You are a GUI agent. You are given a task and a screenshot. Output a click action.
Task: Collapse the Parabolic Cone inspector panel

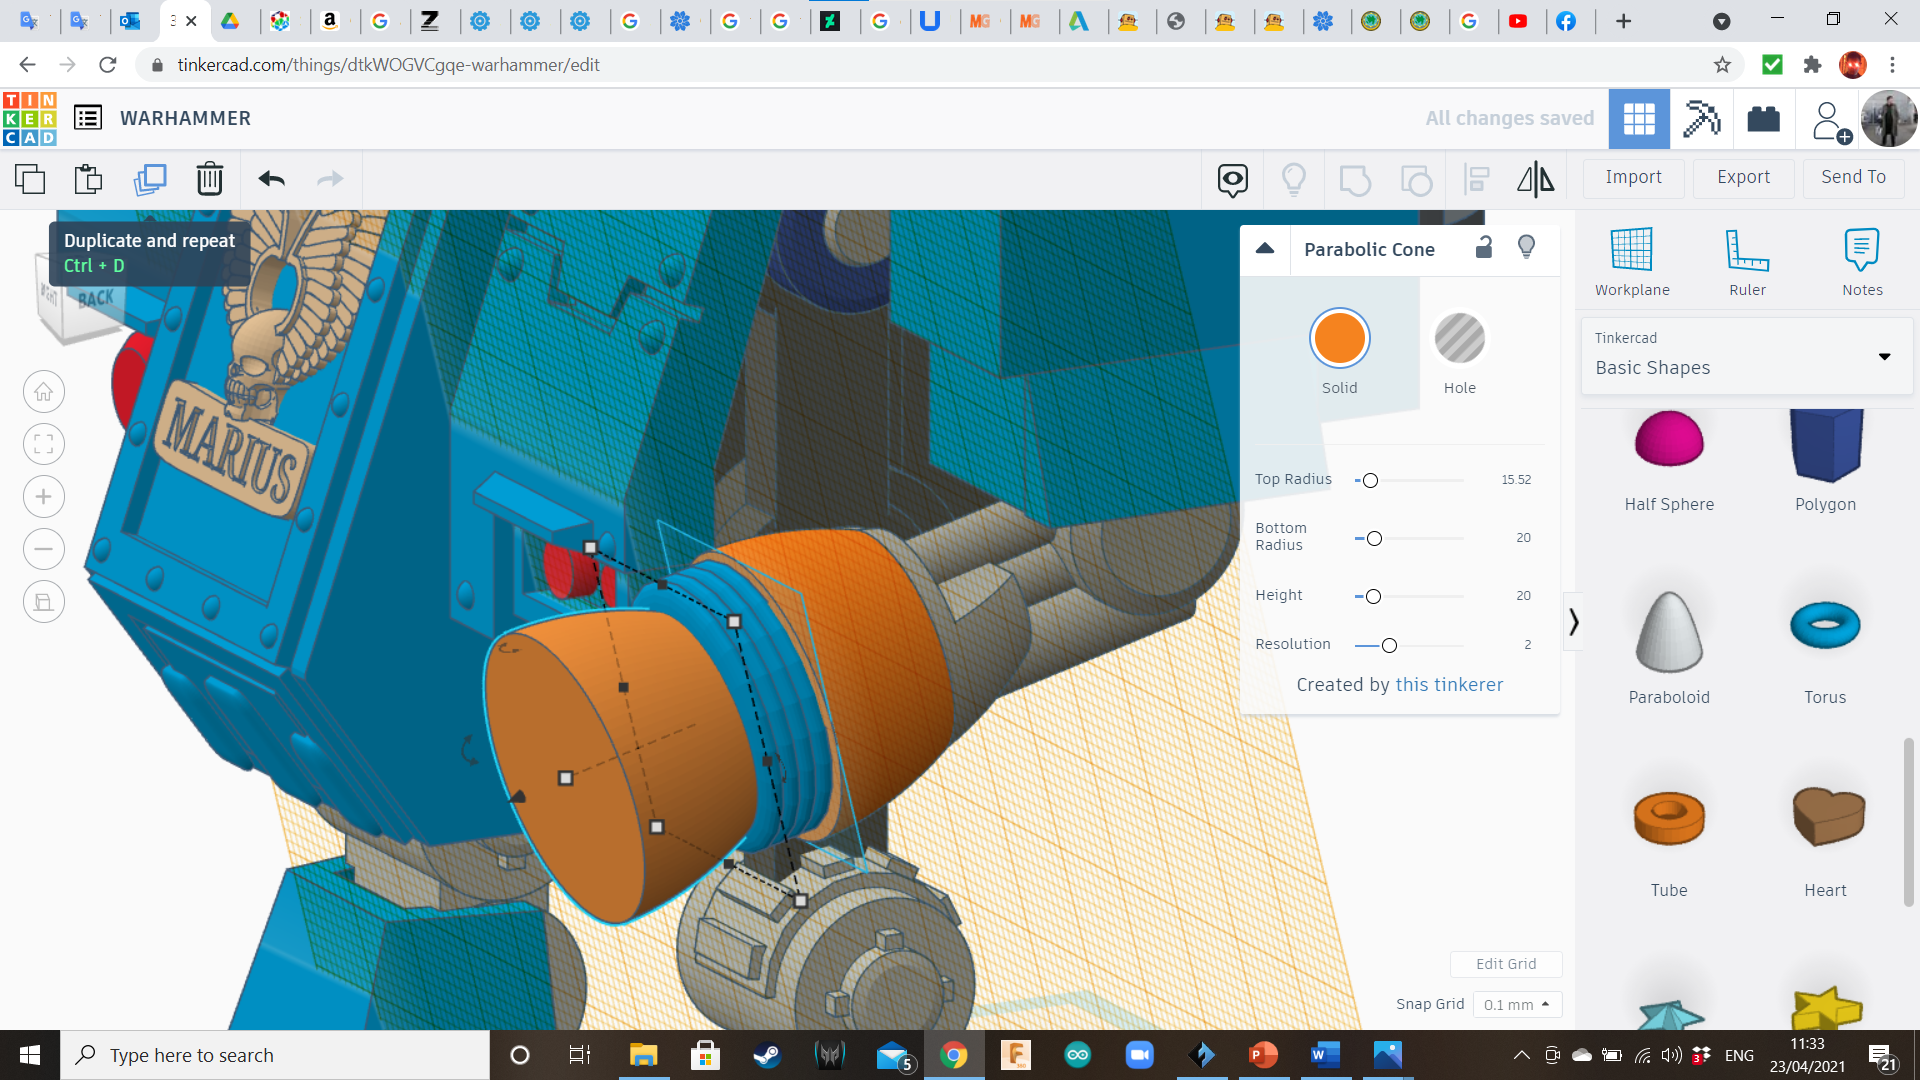(x=1265, y=249)
